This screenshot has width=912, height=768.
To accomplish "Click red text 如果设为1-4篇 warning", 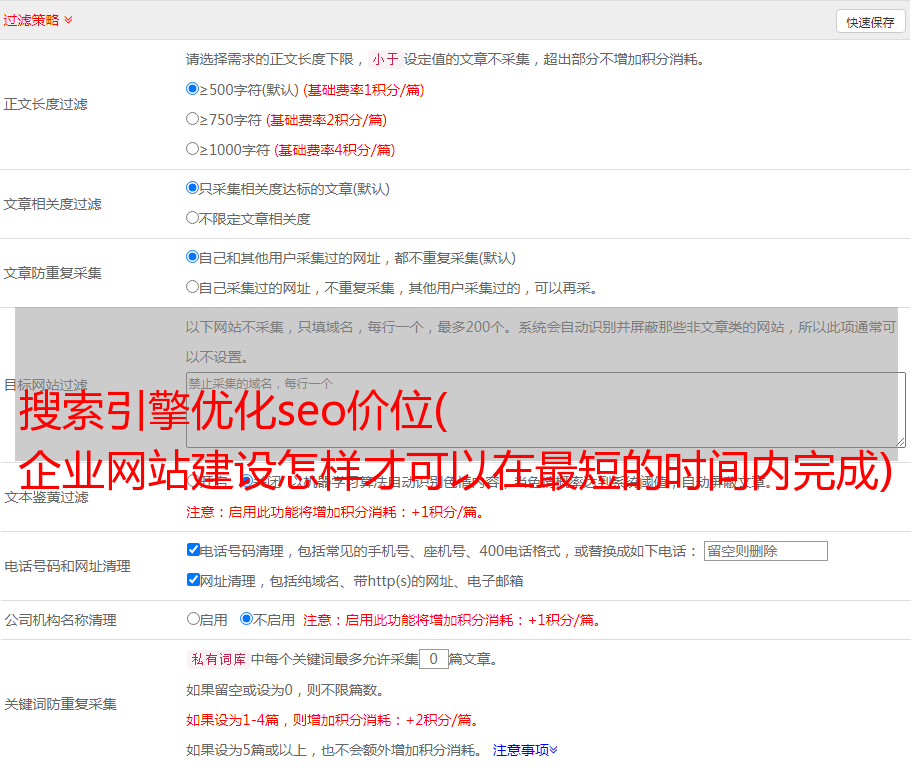I will point(332,720).
